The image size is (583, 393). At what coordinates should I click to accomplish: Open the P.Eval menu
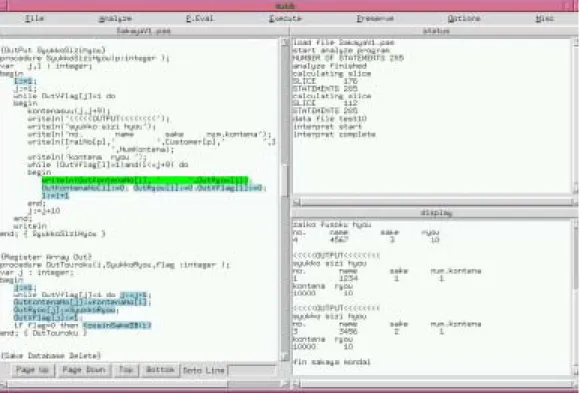[200, 18]
